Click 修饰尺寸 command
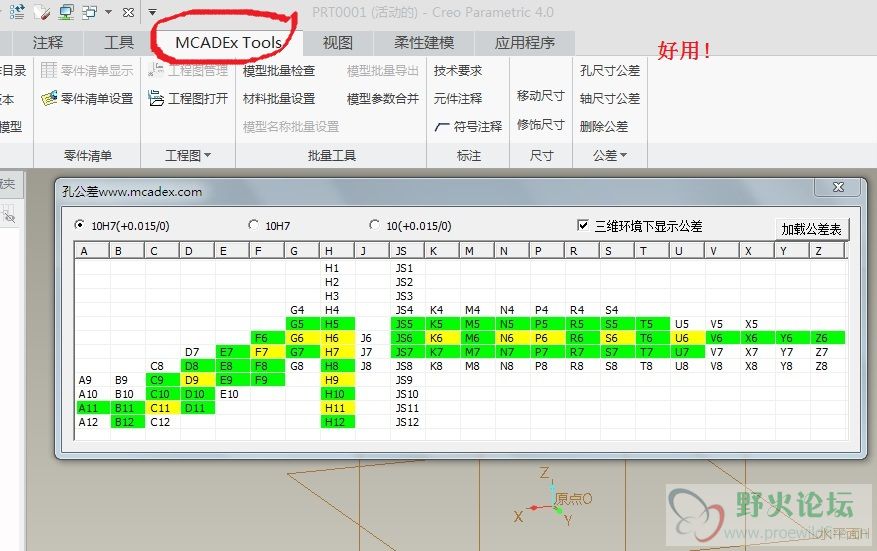Viewport: 877px width, 551px height. pos(540,124)
